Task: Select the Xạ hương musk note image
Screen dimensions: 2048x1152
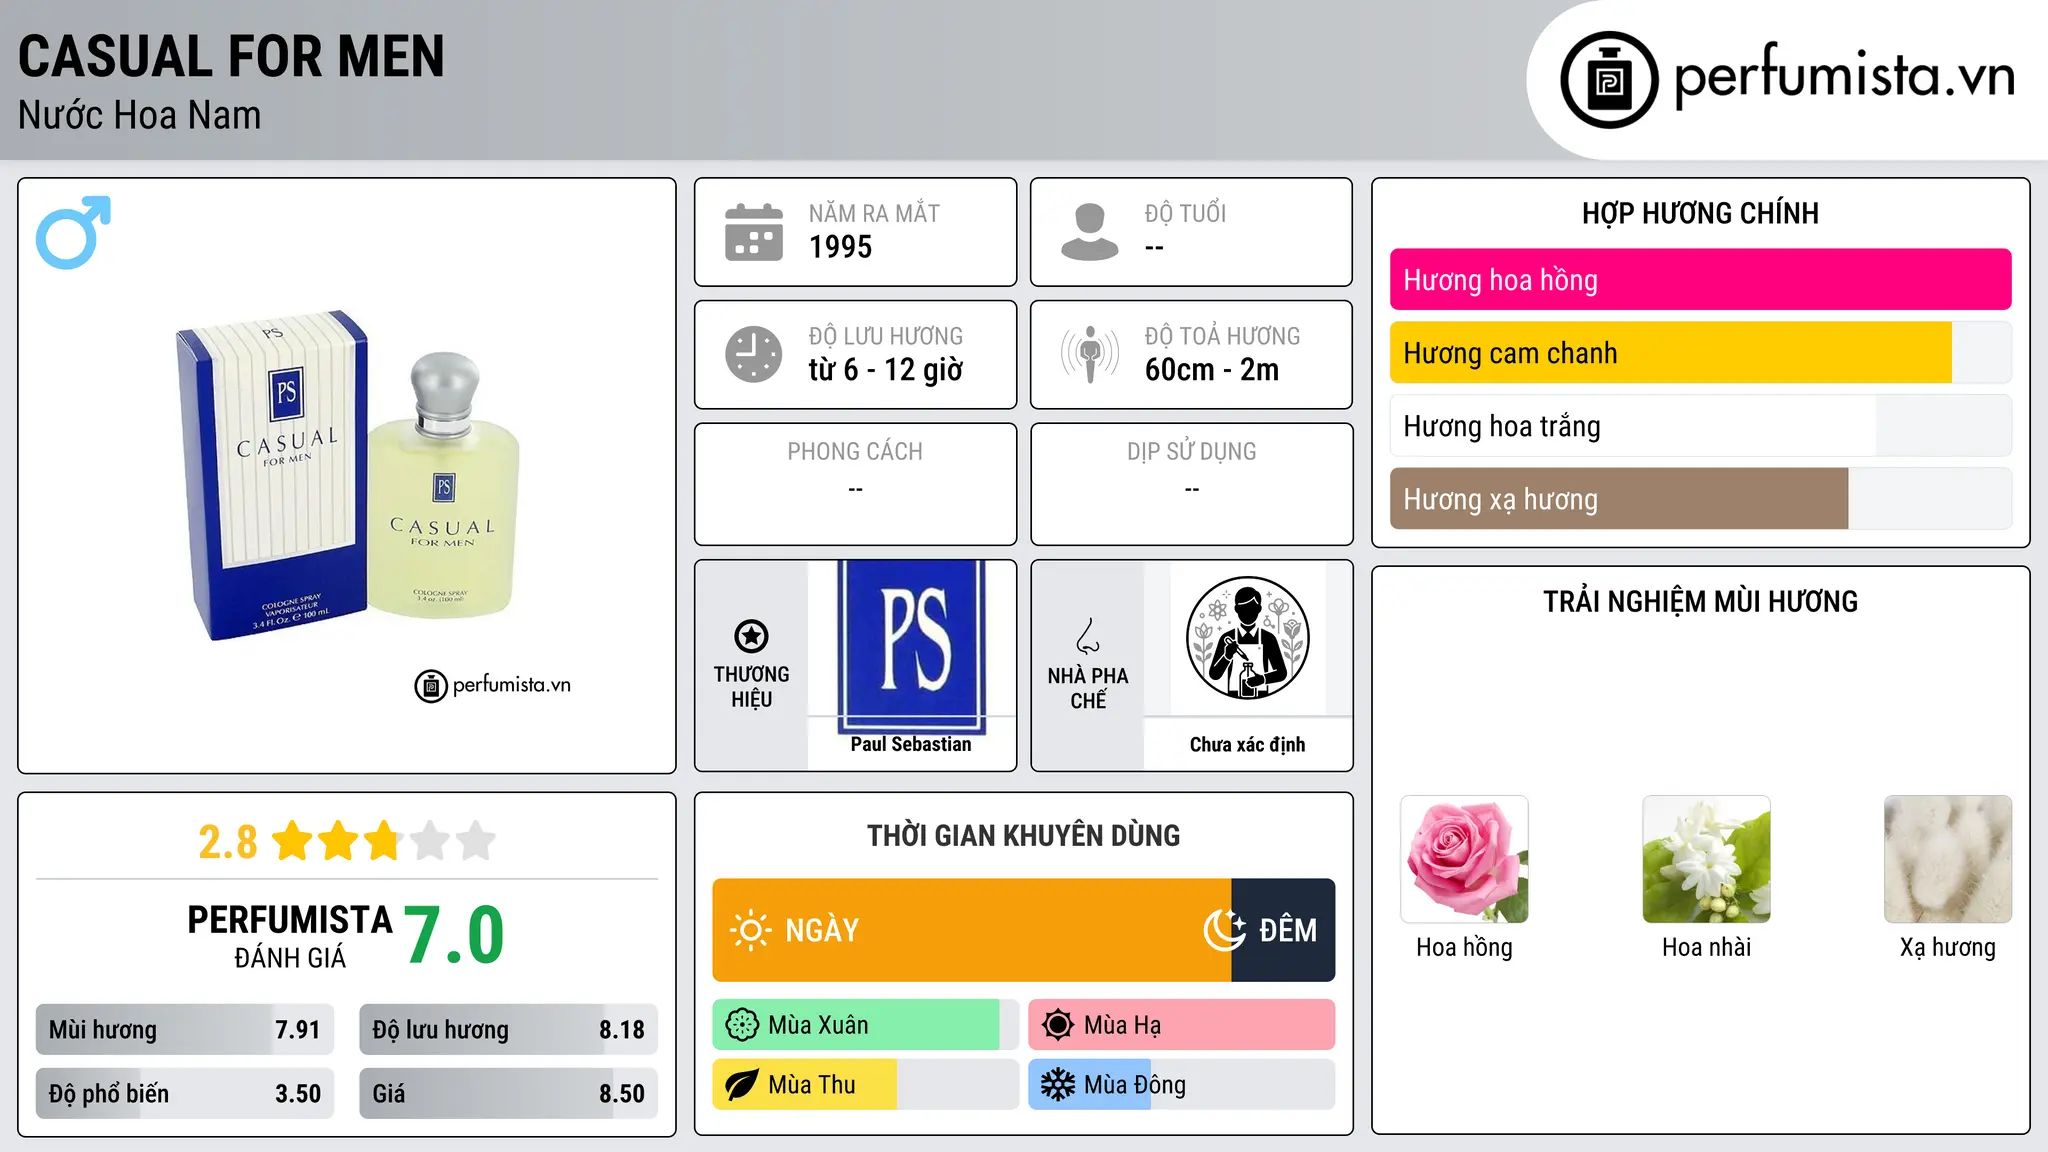Action: (1948, 859)
